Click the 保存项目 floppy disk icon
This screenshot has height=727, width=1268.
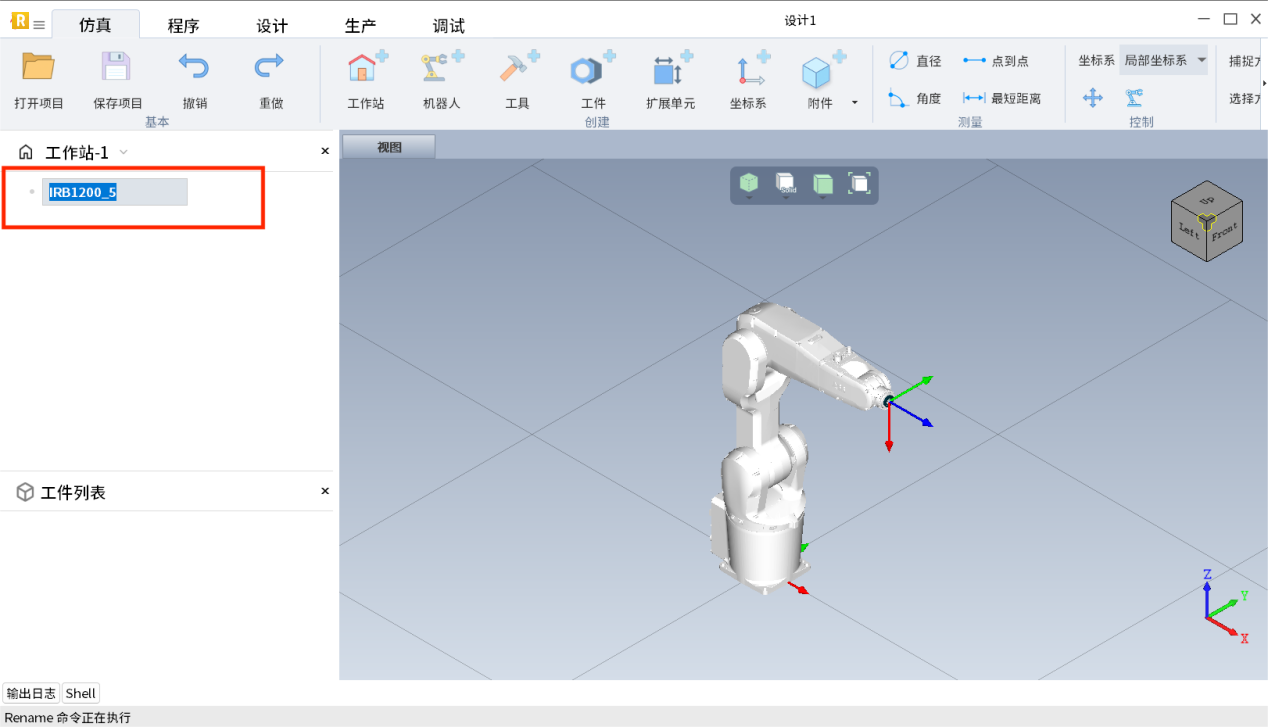pos(117,67)
